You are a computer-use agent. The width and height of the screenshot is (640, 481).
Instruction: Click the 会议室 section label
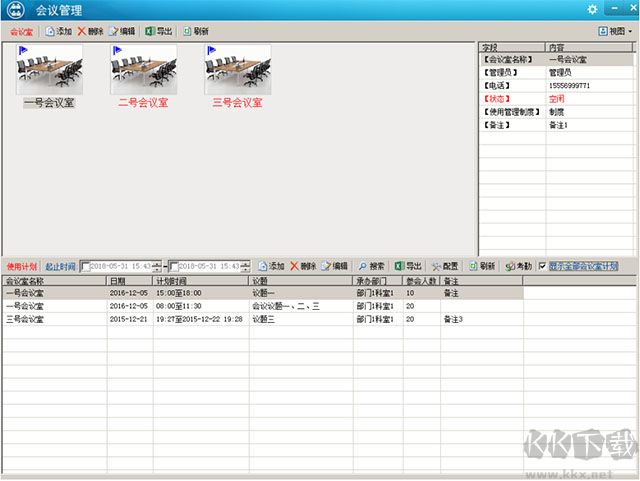pos(22,32)
